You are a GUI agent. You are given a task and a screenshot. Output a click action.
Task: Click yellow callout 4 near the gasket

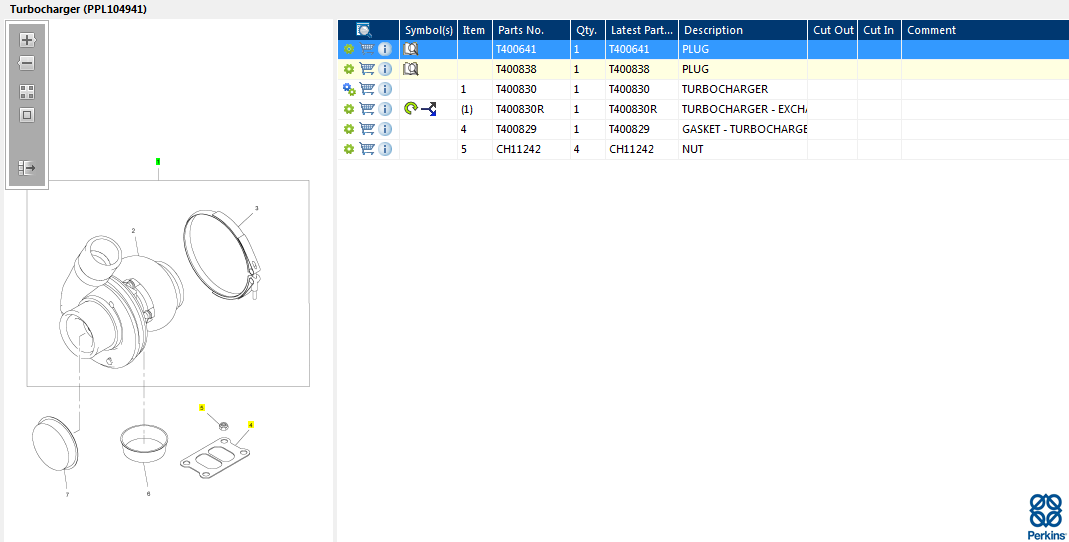tap(251, 425)
